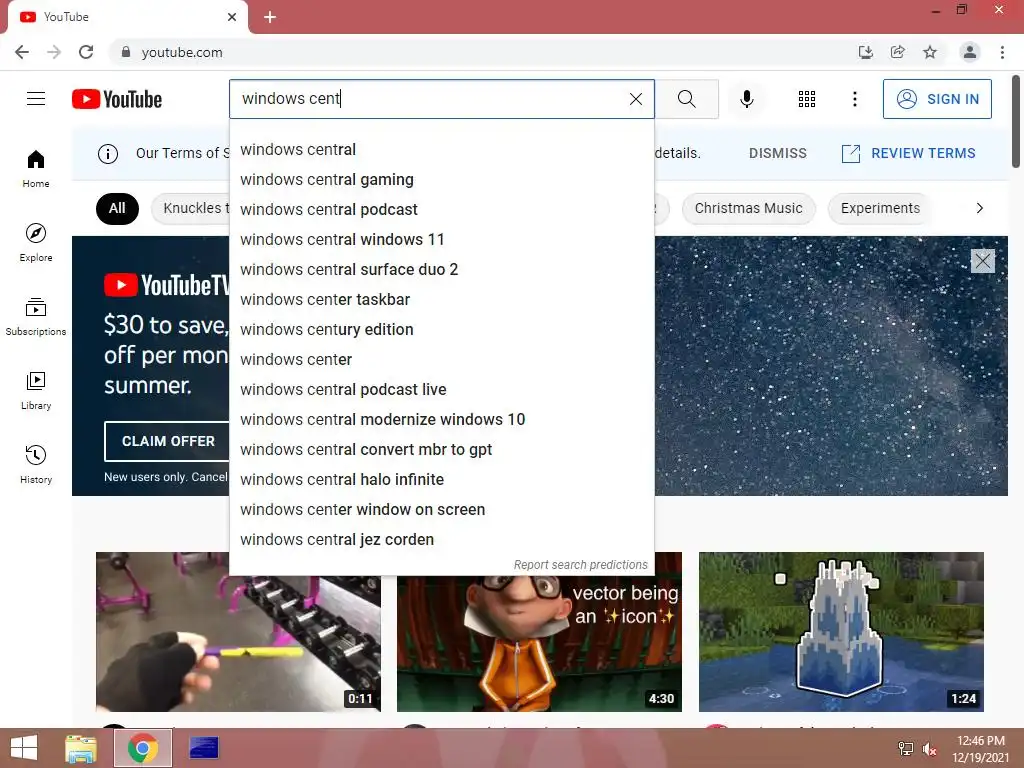This screenshot has height=768, width=1024.
Task: Open the YouTube apps grid
Action: 807,99
